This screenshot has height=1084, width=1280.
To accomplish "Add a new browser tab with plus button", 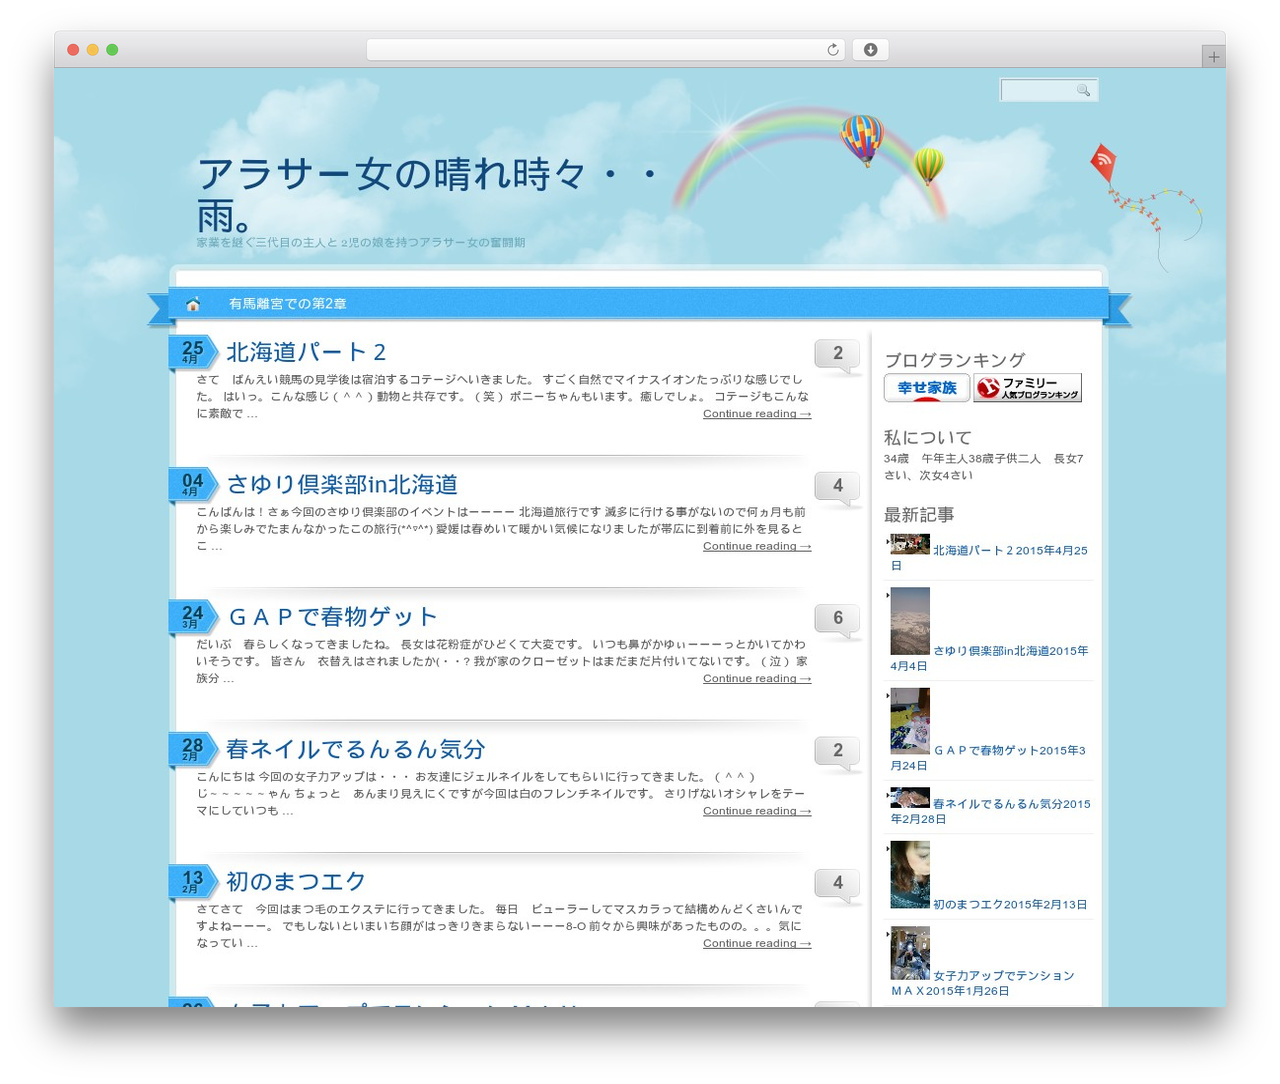I will click(x=1213, y=57).
